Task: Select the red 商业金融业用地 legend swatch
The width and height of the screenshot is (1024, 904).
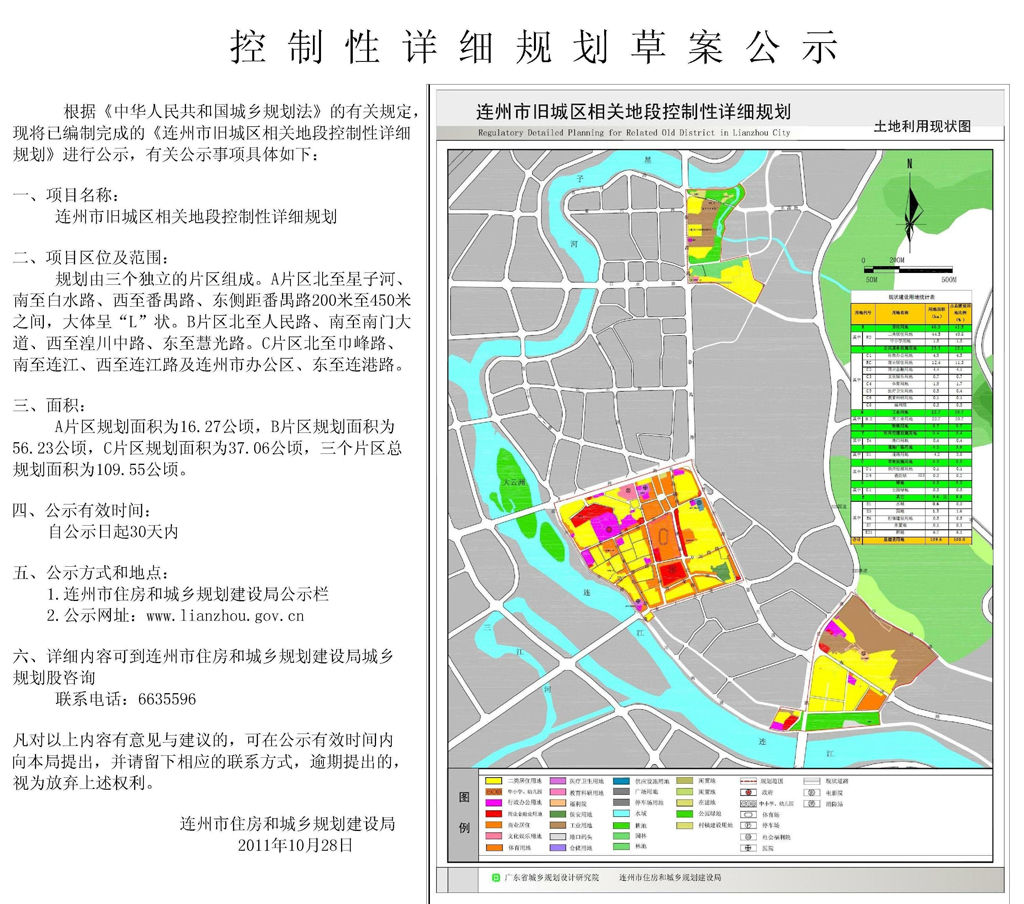Action: coord(493,813)
